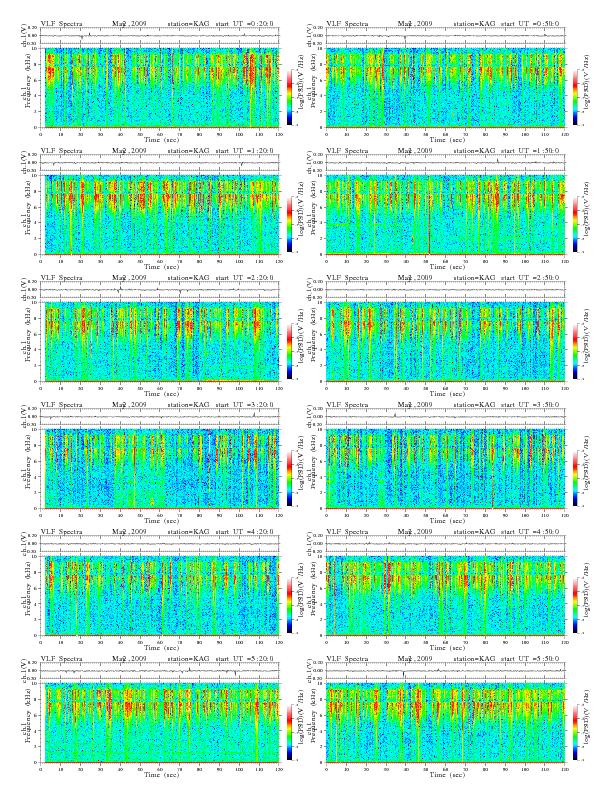This screenshot has height=792, width=612.
Task: Click the title text 'start UT =4:50:0'
Action: 530,532
